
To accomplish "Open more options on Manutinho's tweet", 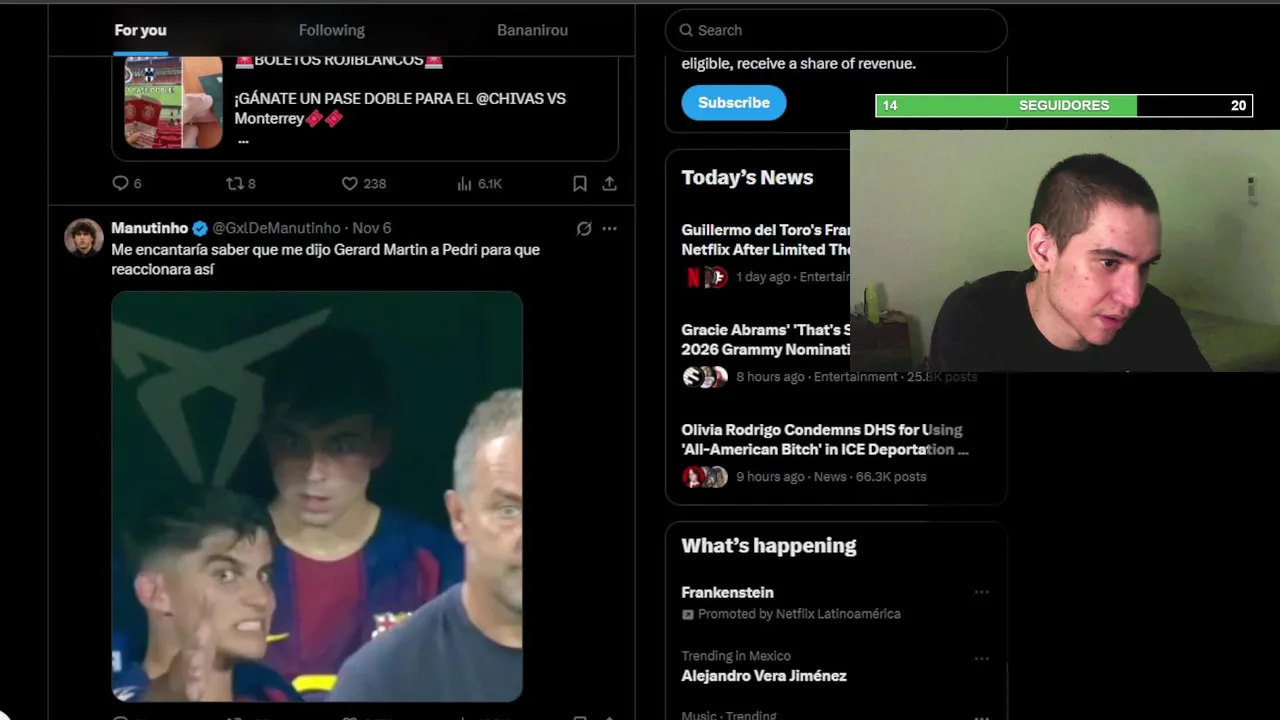I will pyautogui.click(x=609, y=229).
